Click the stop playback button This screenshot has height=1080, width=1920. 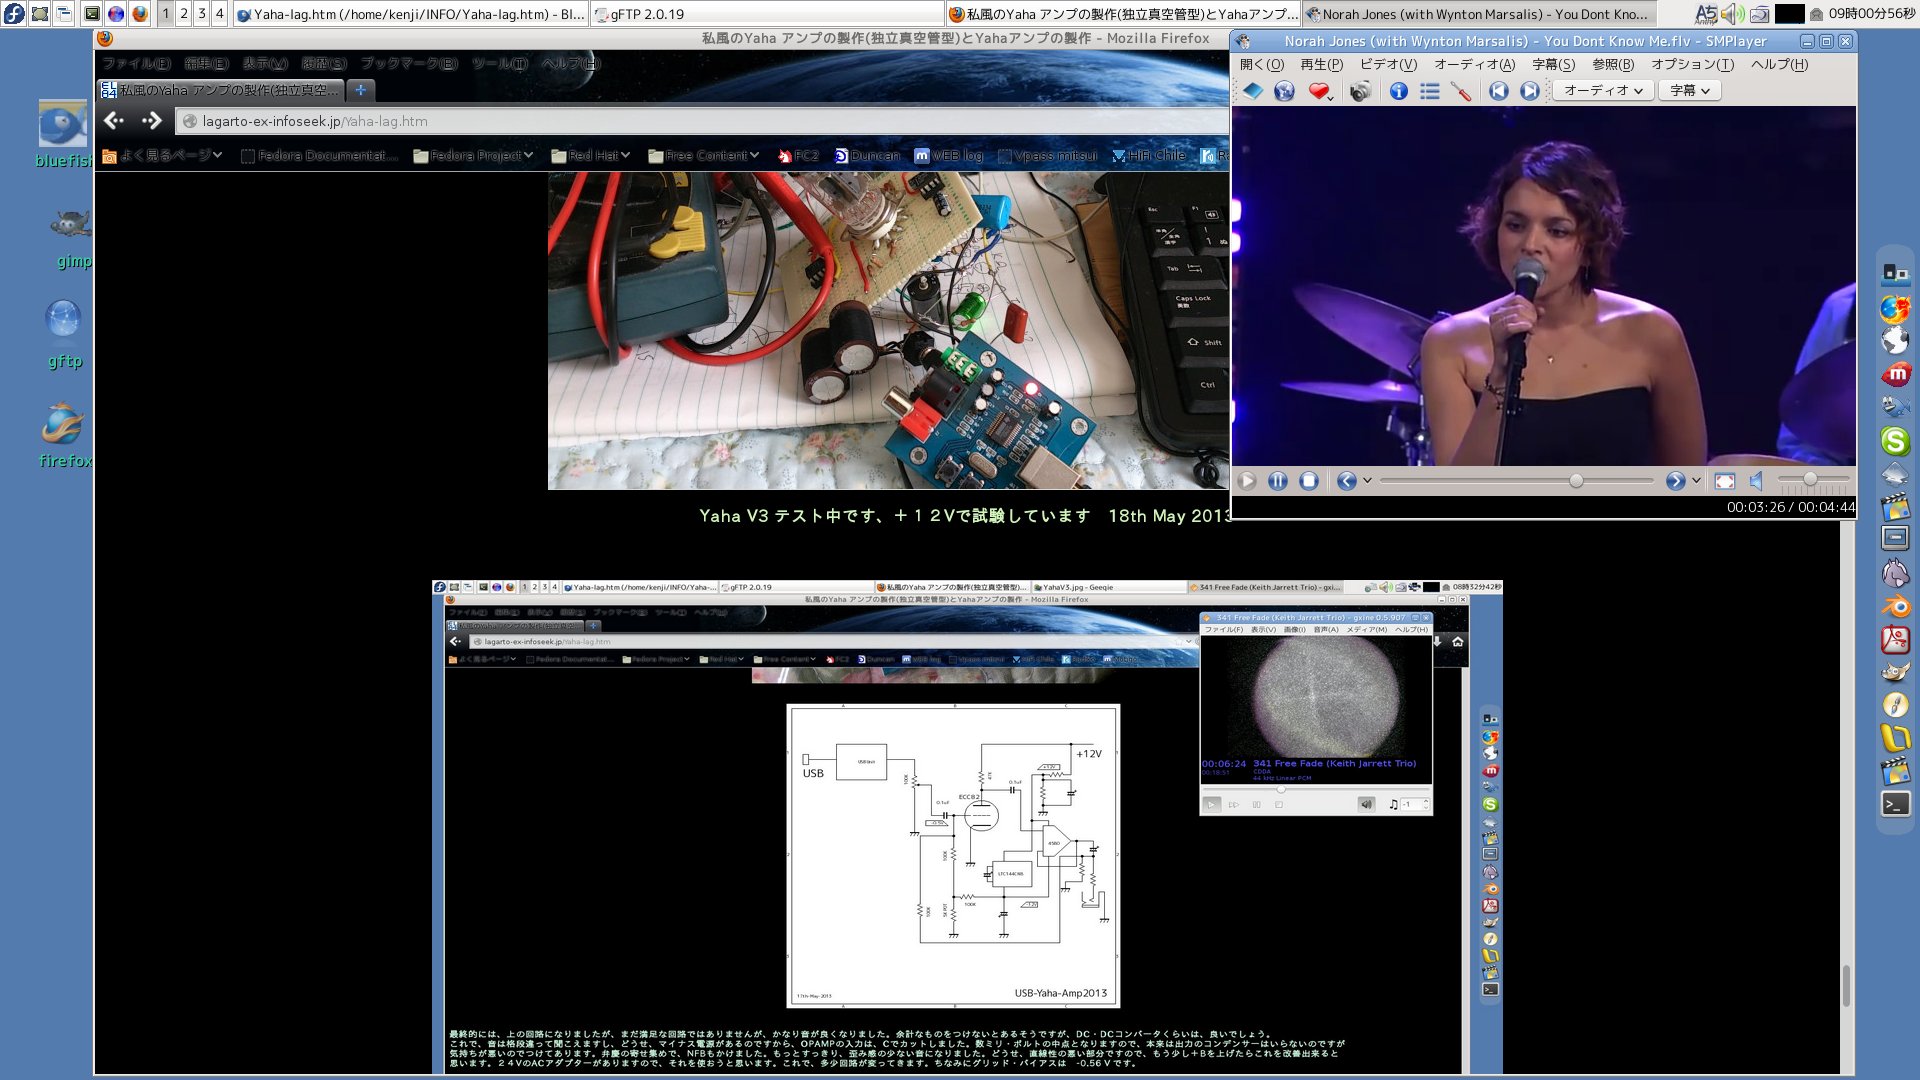click(x=1309, y=481)
